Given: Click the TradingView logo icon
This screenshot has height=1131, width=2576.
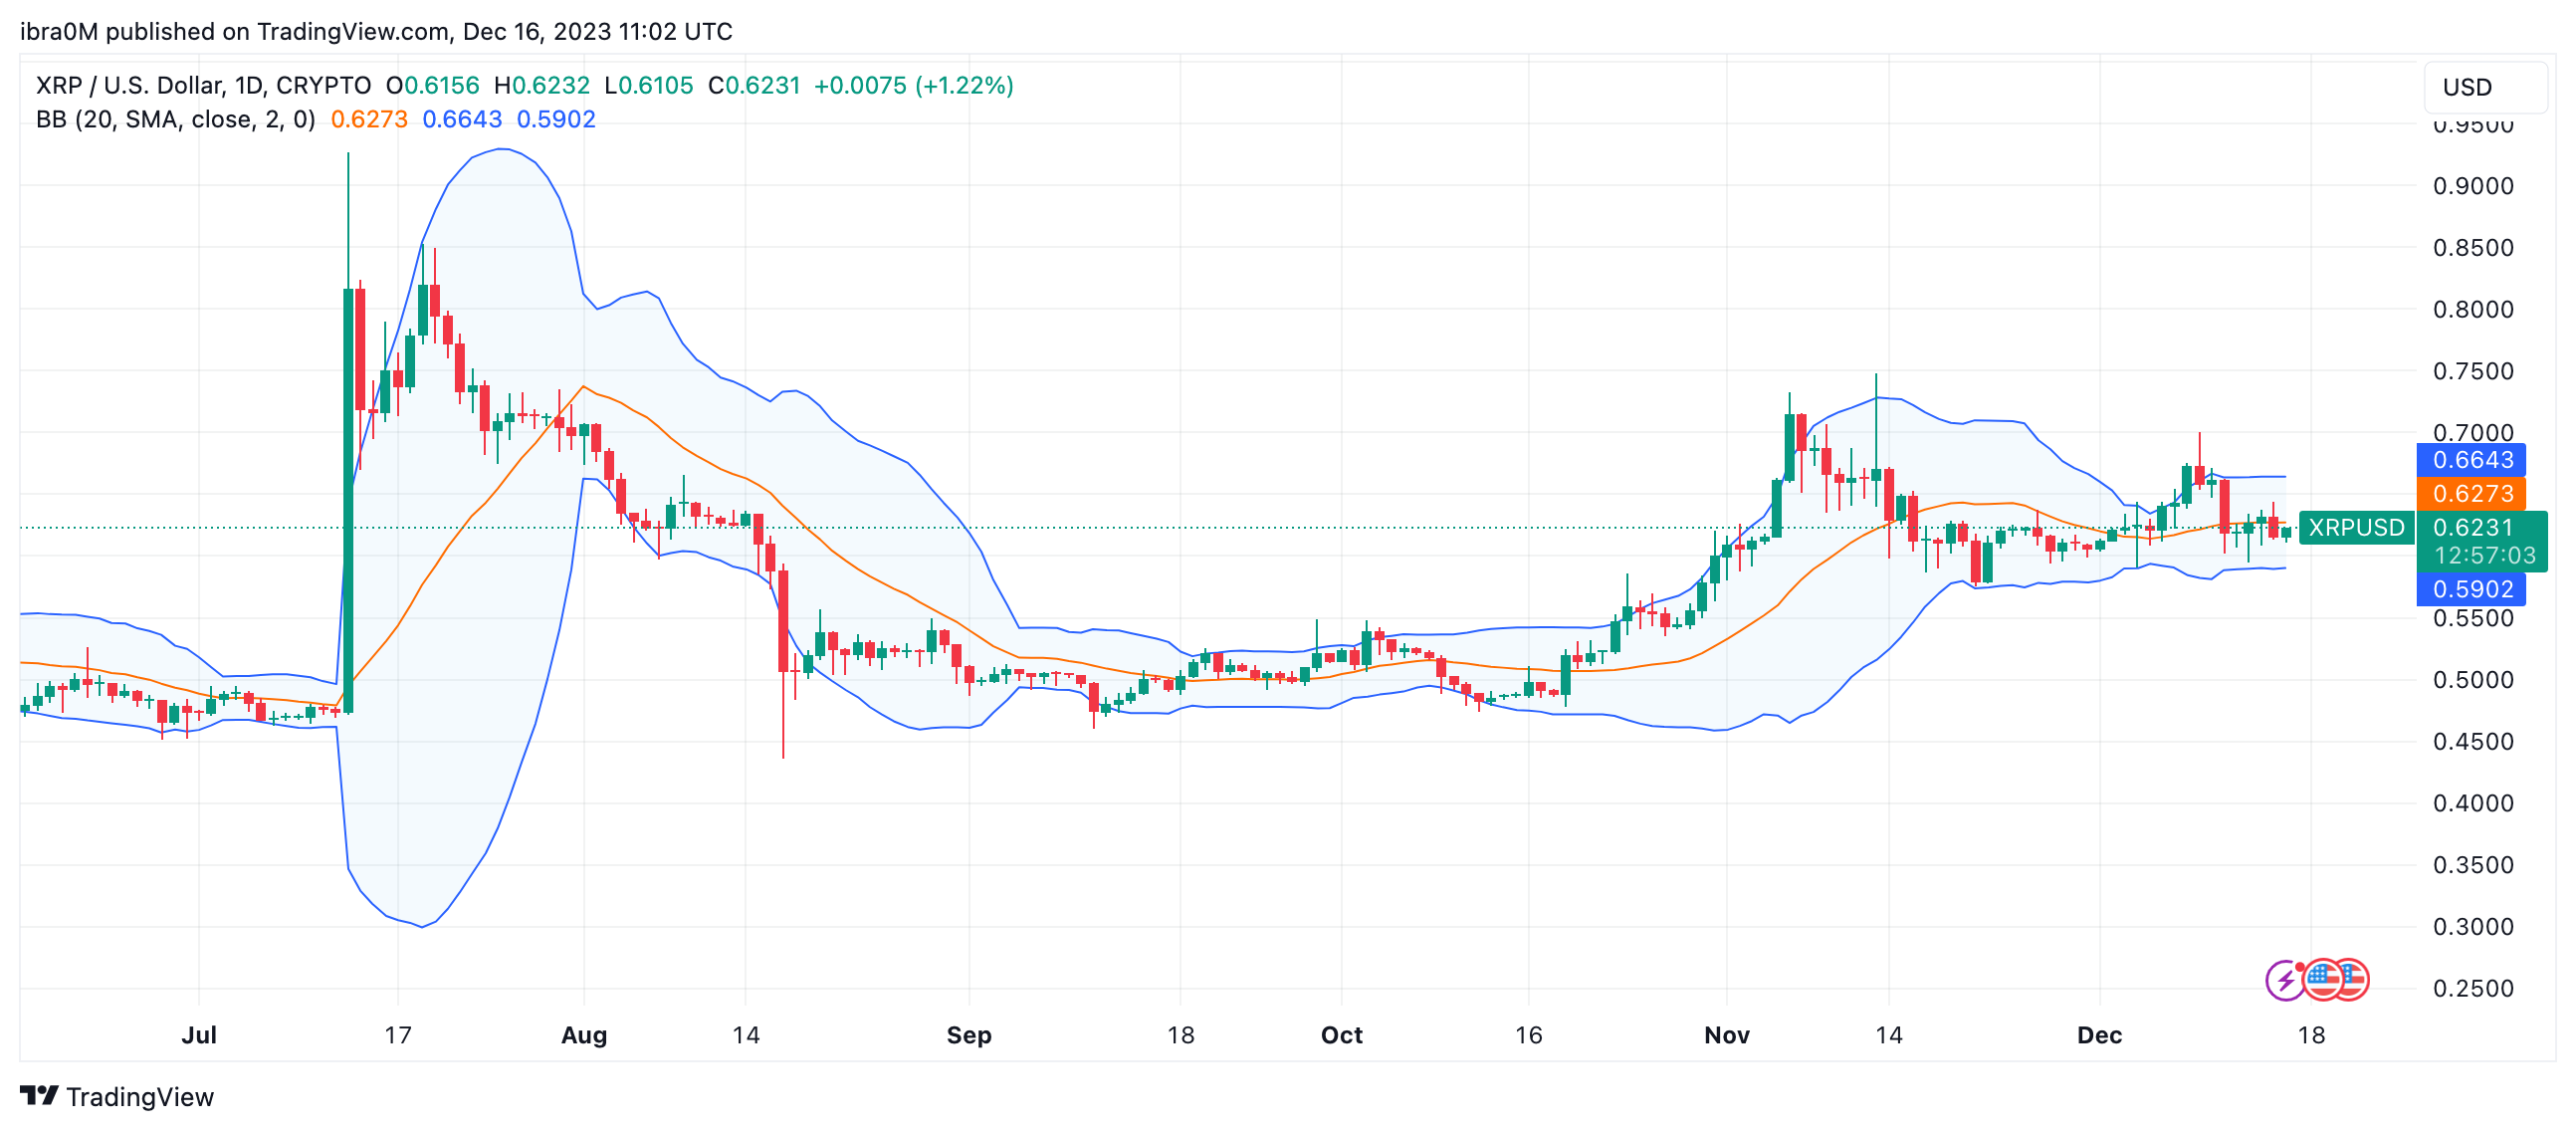Looking at the screenshot, I should coord(39,1096).
